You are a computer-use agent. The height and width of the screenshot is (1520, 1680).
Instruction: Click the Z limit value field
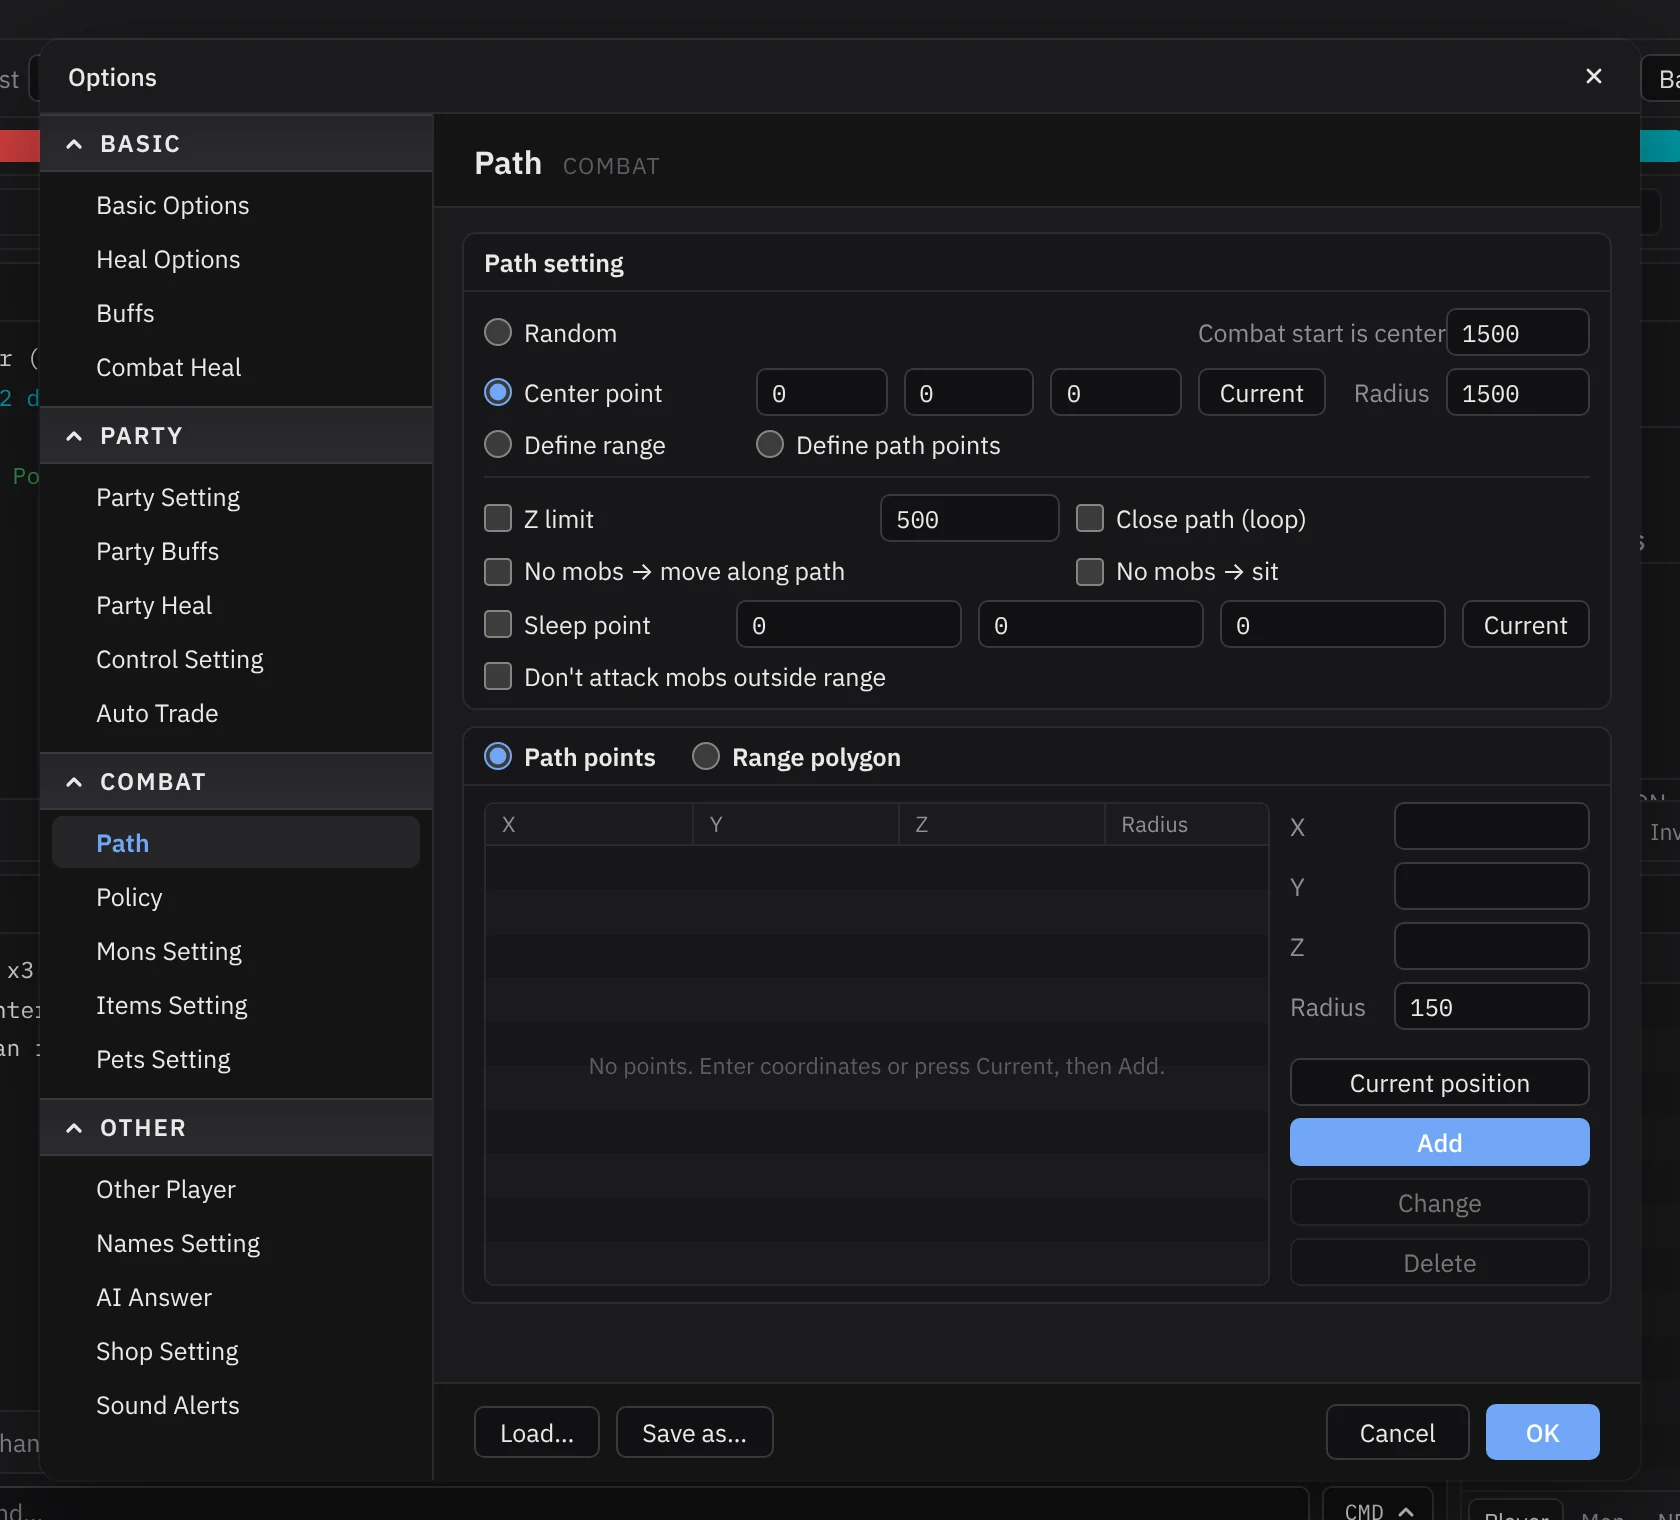970,518
